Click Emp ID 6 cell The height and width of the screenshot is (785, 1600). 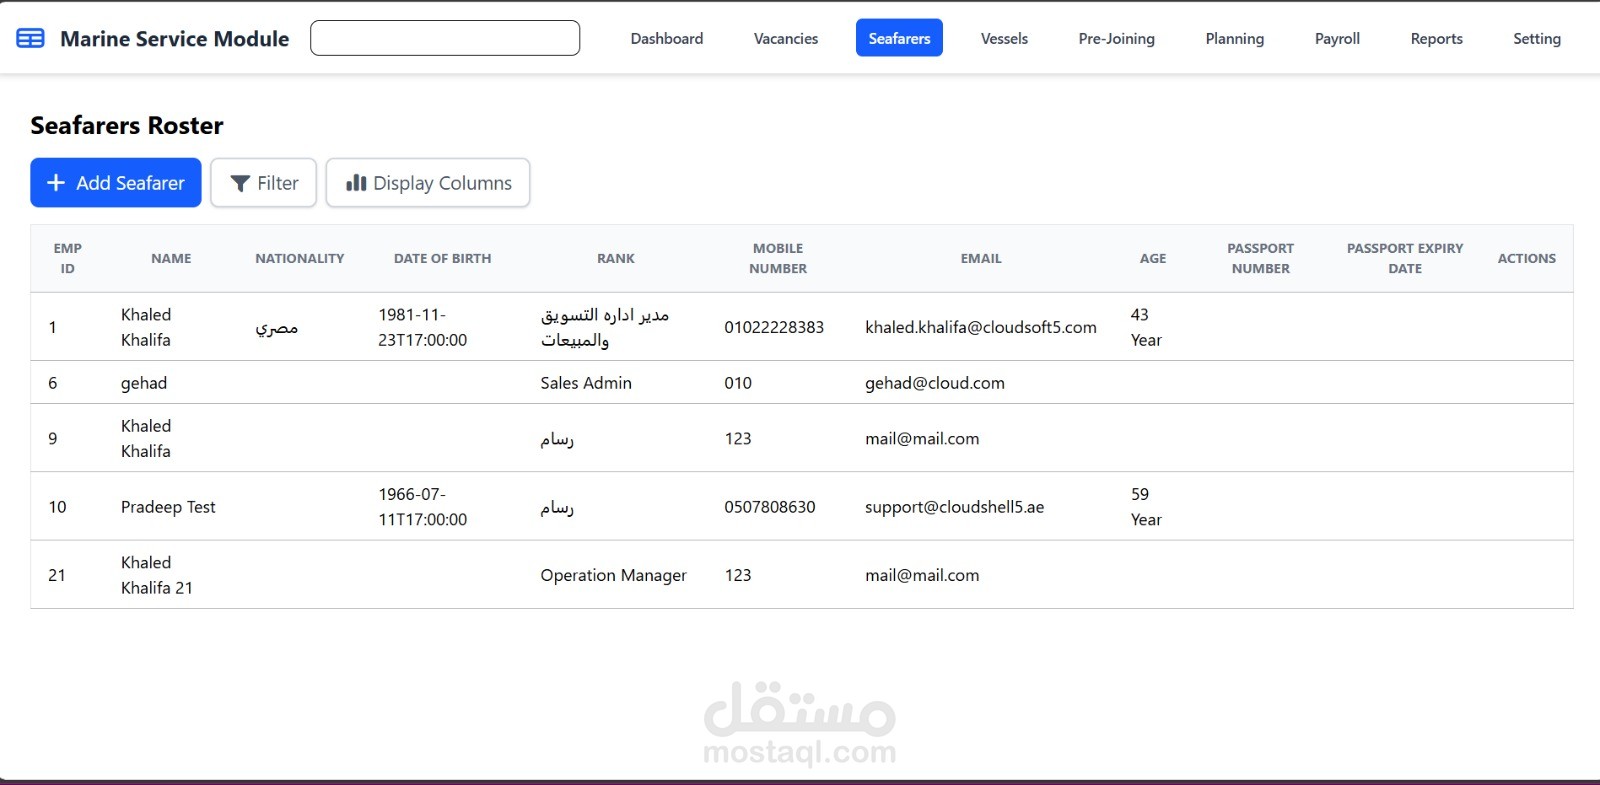53,383
